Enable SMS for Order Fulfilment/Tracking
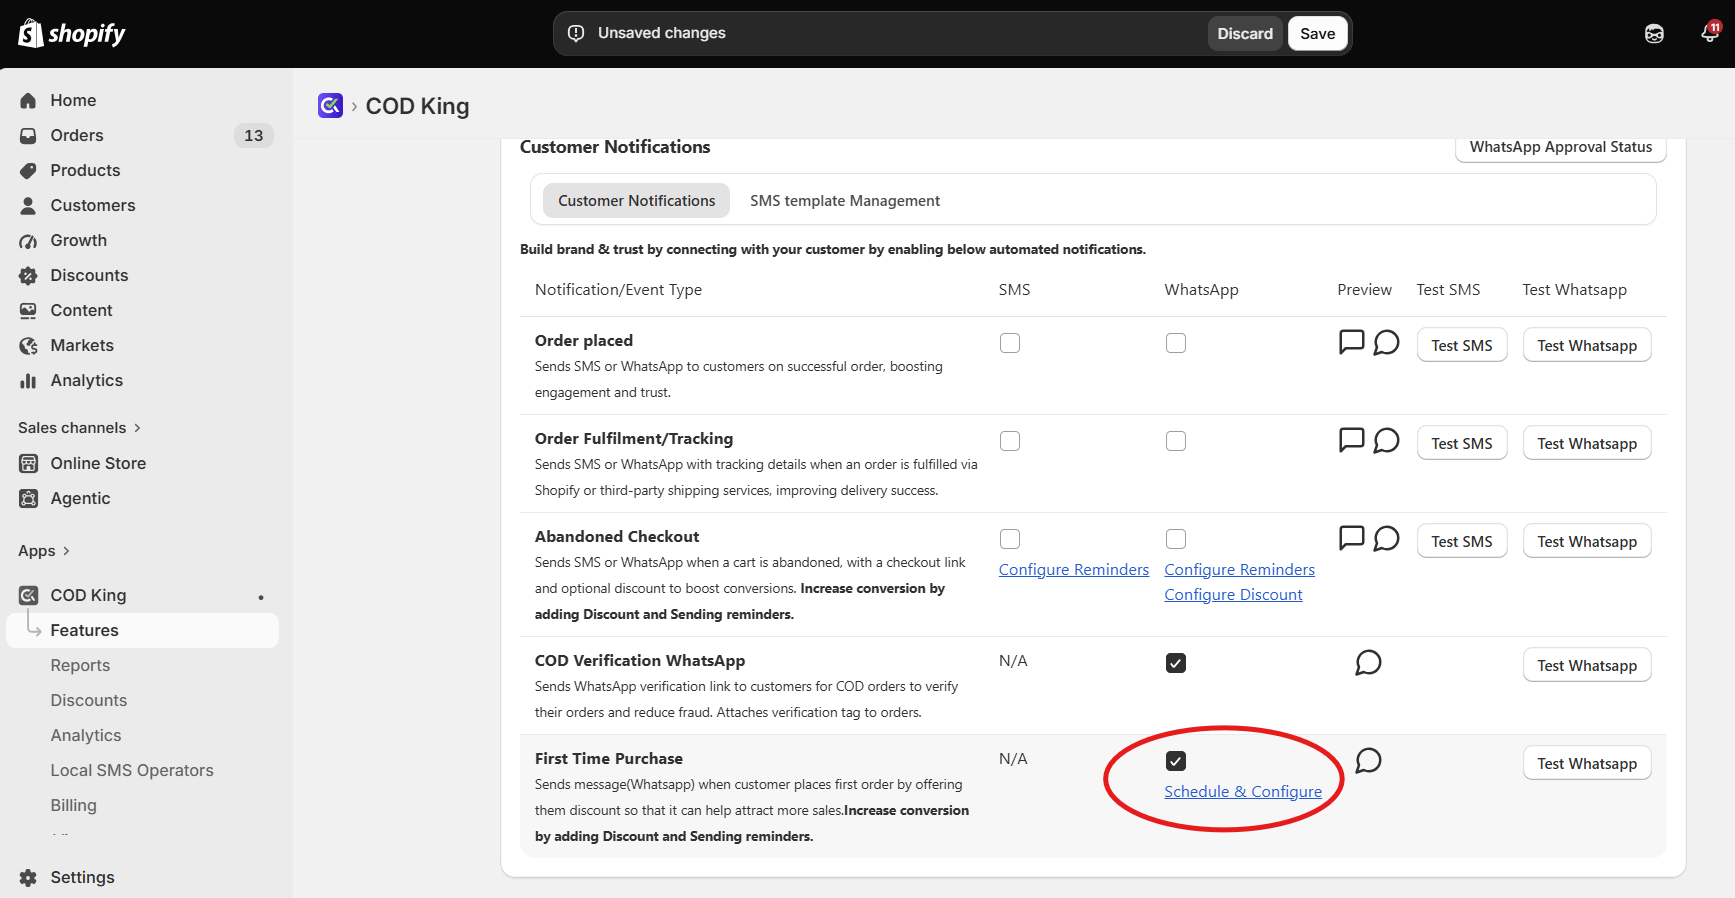 1010,441
